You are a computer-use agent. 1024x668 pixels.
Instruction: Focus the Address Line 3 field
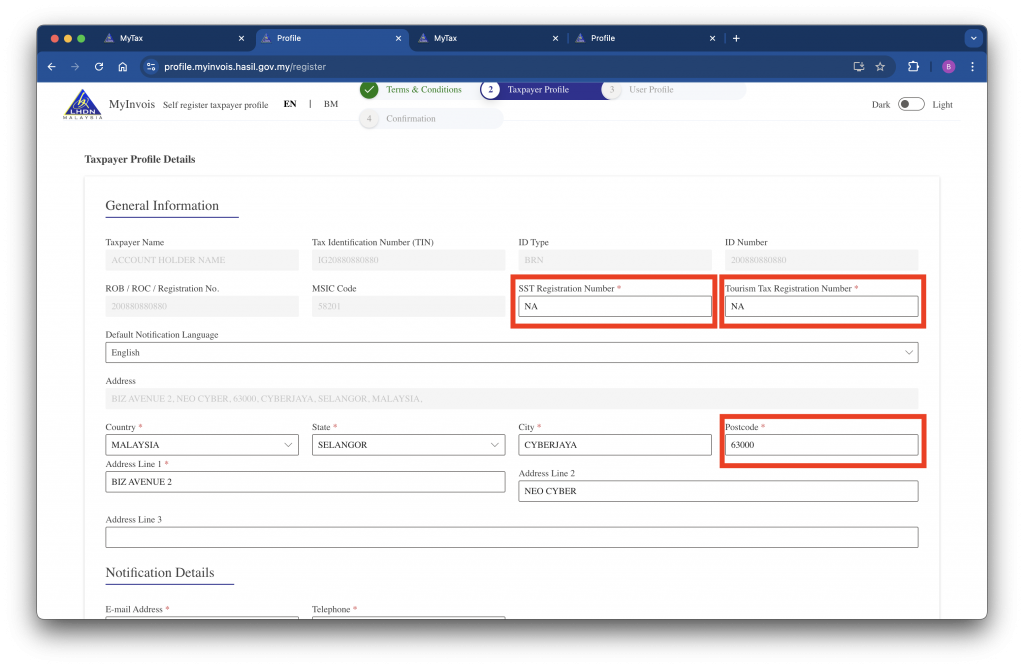click(511, 538)
